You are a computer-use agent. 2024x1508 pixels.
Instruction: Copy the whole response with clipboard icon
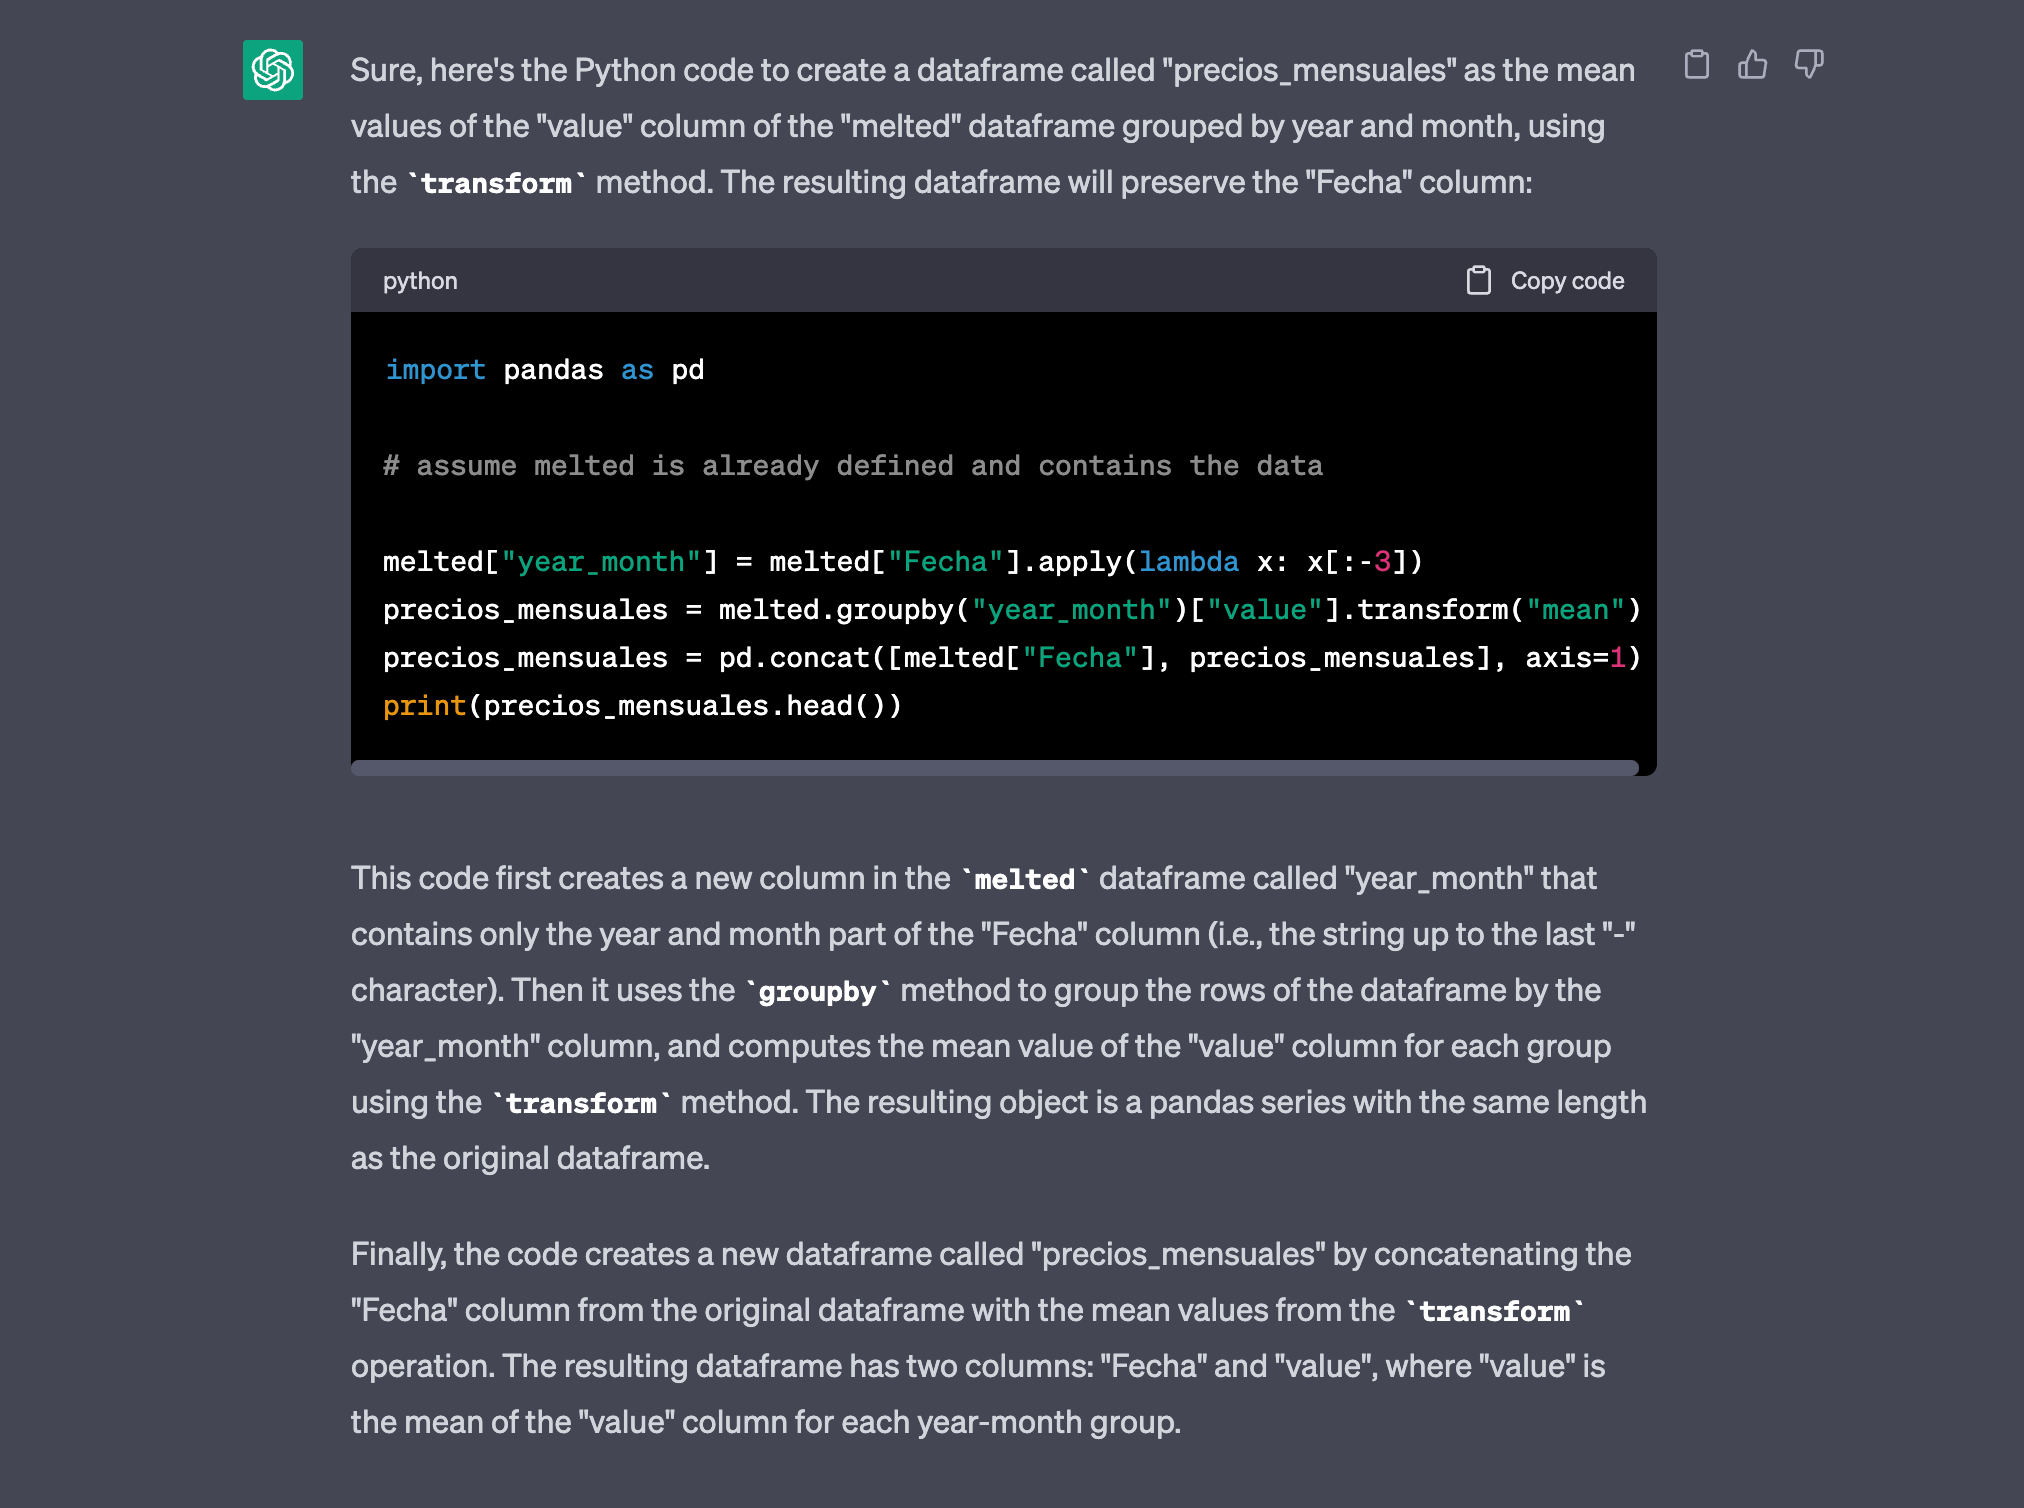1697,65
